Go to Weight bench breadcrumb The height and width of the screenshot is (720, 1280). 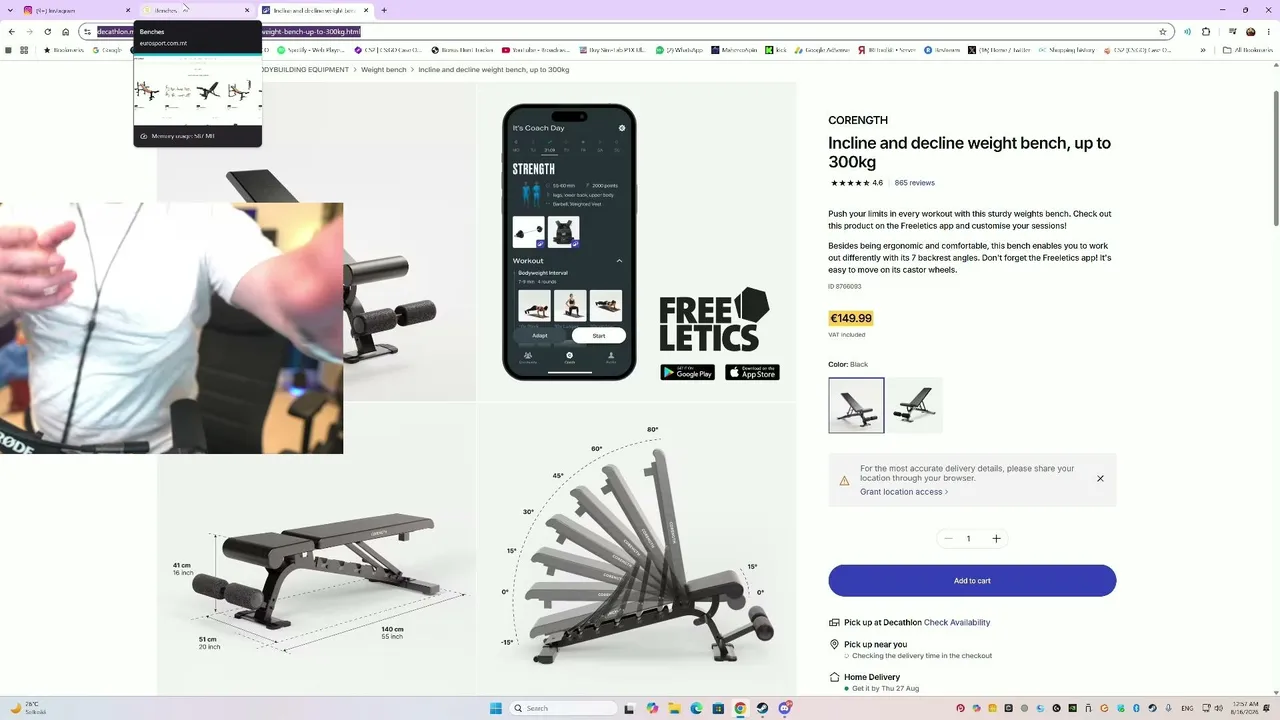point(384,70)
